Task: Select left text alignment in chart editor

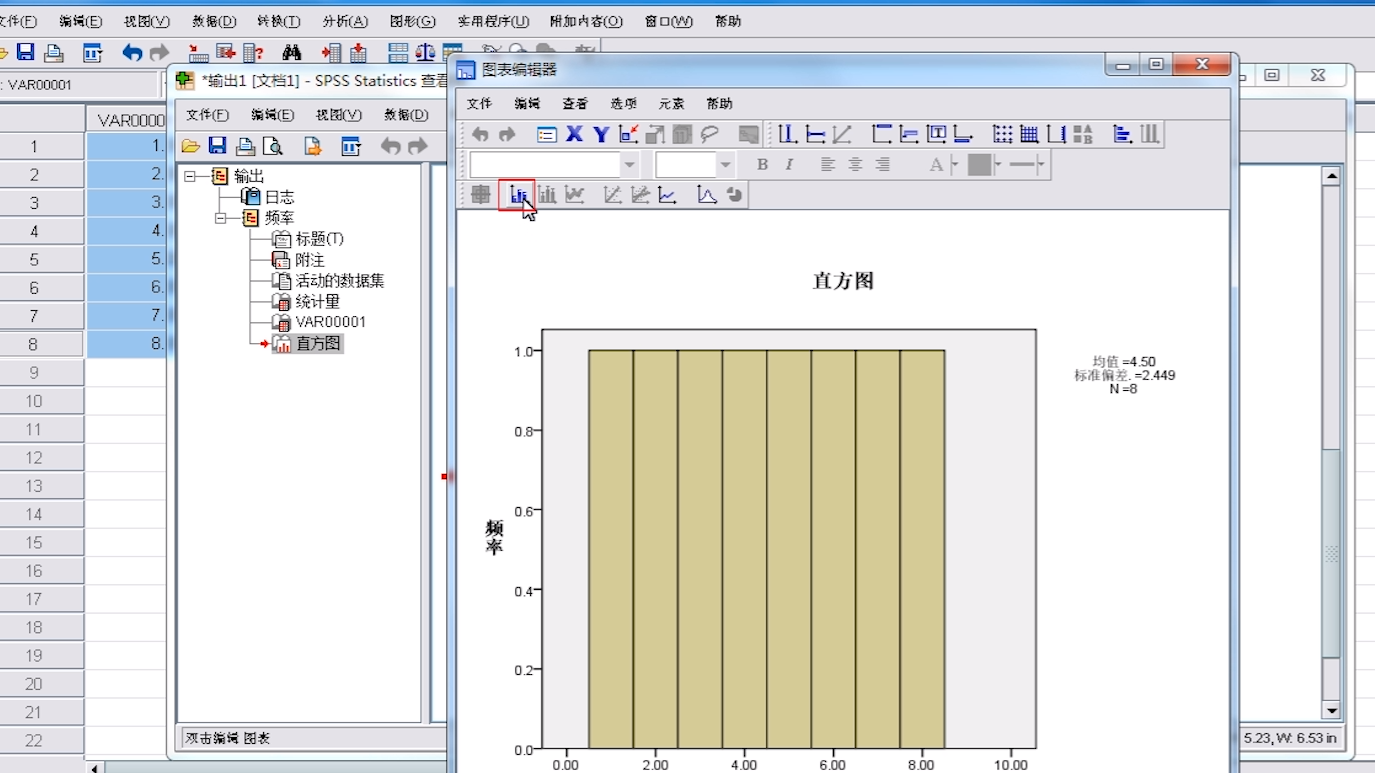Action: click(x=828, y=165)
